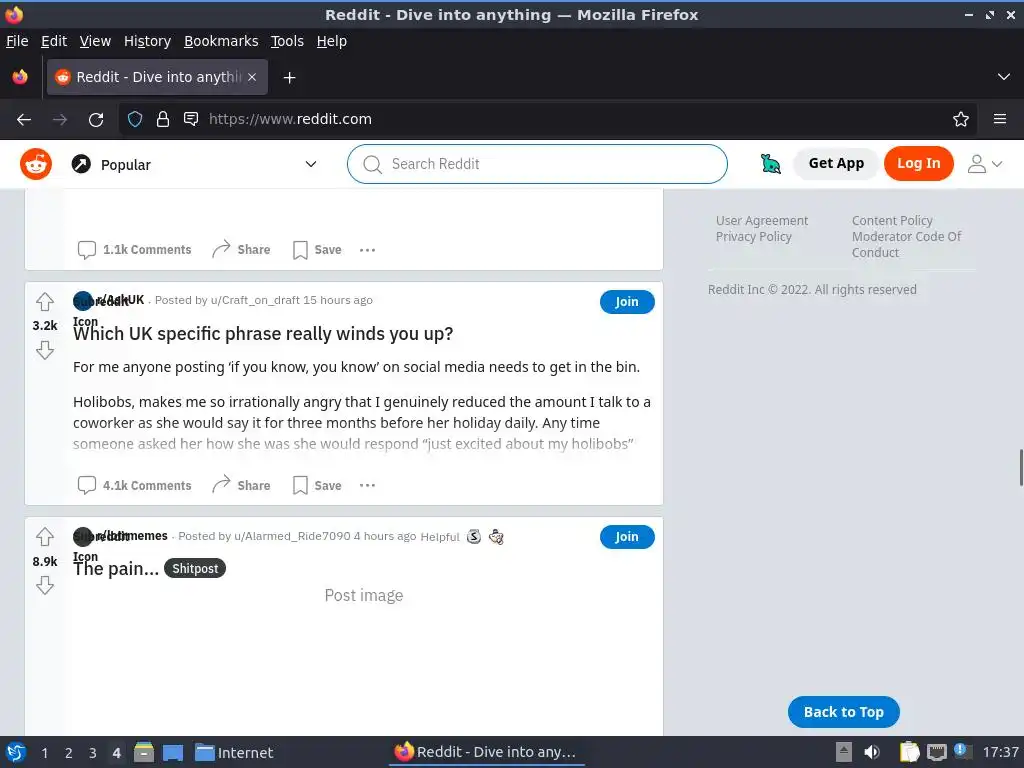The image size is (1024, 768).
Task: Open the History menu
Action: (147, 41)
